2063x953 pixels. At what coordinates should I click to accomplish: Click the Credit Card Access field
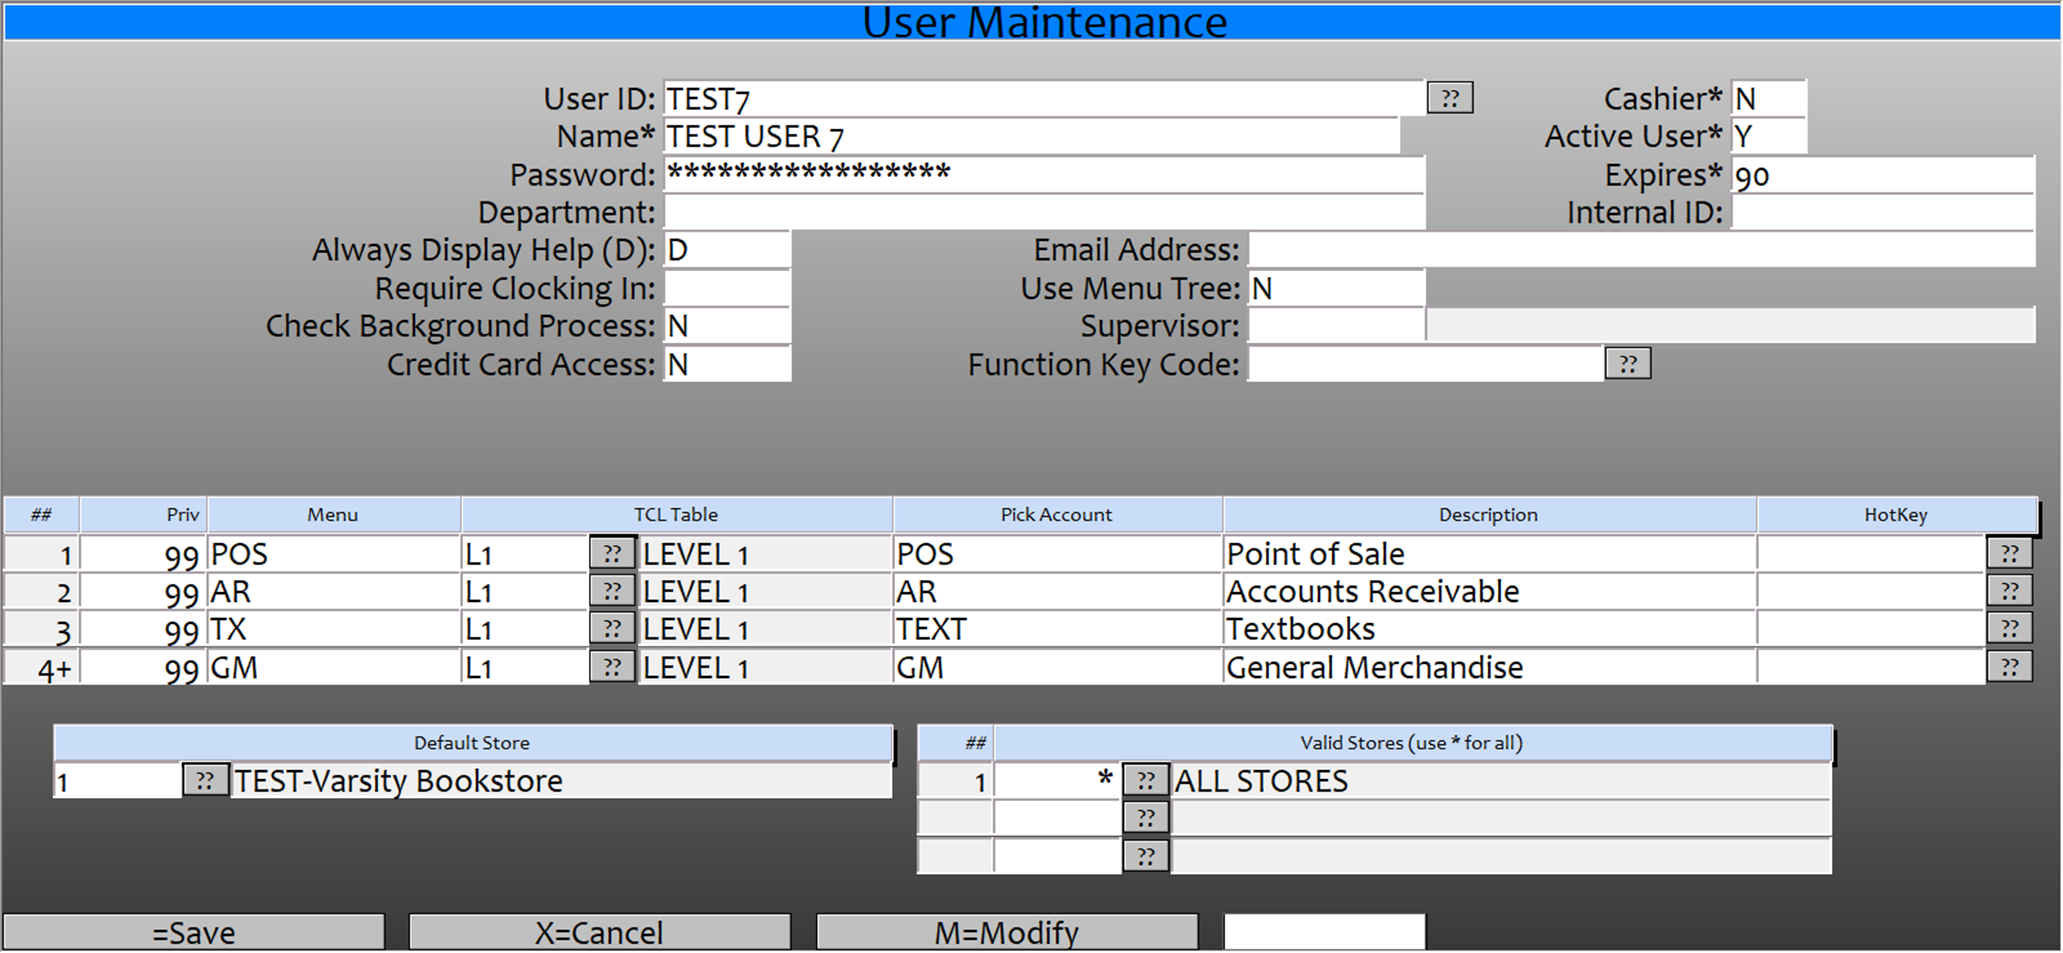tap(727, 364)
